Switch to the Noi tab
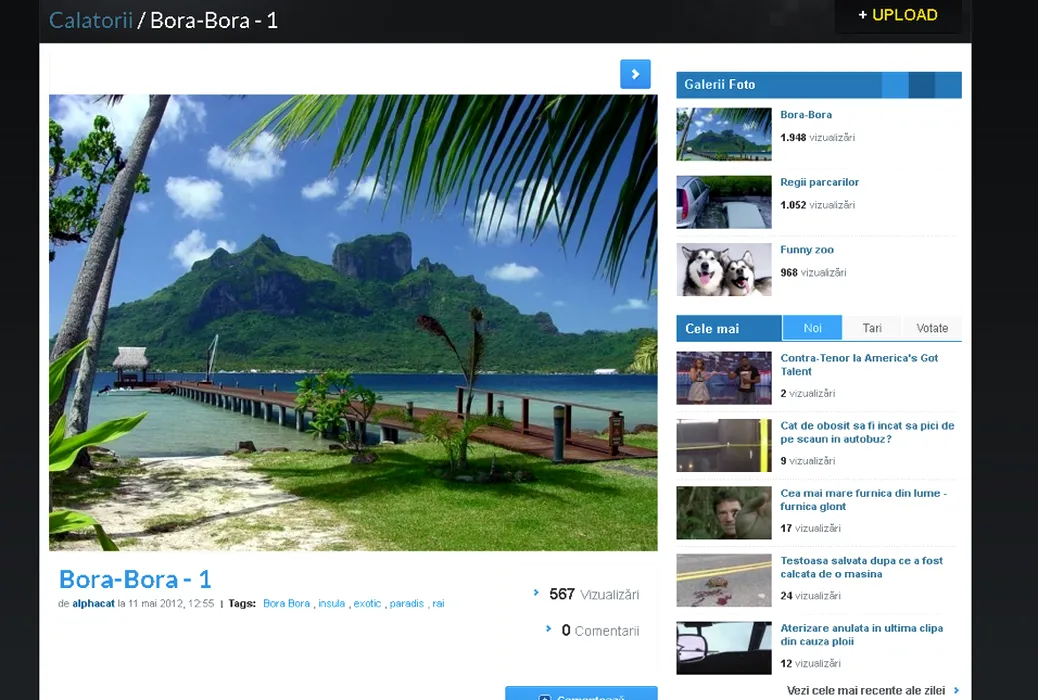This screenshot has height=700, width=1038. coord(812,328)
